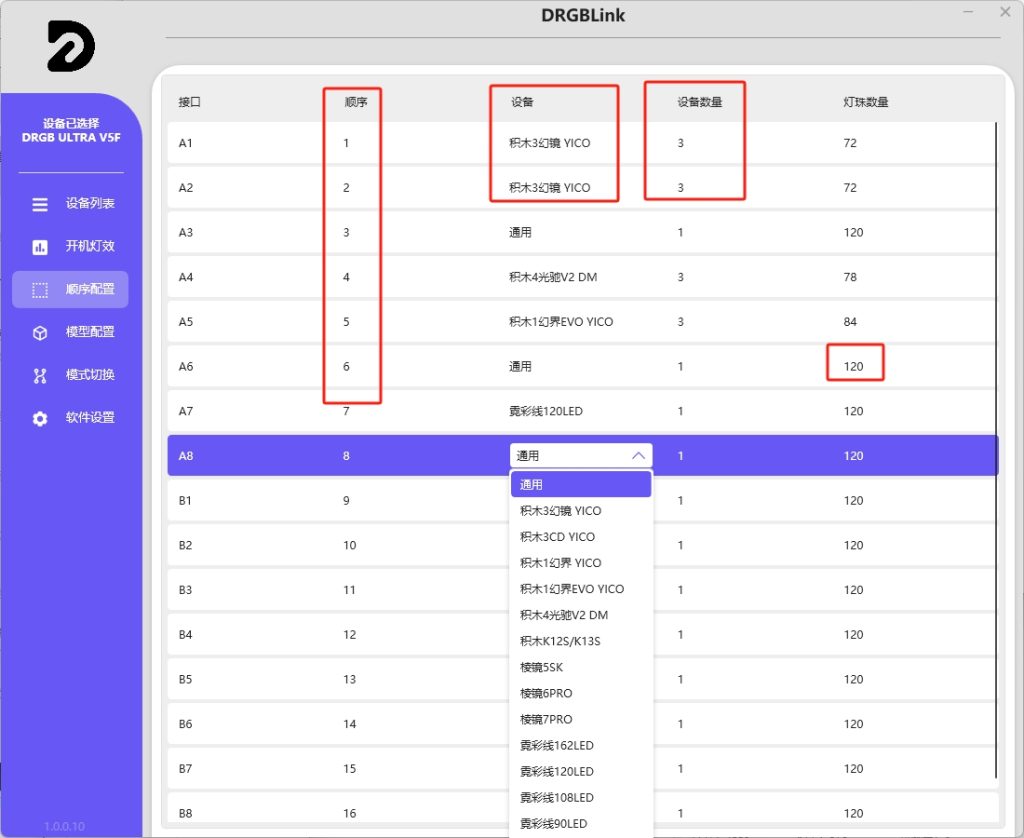1024x838 pixels.
Task: Click the DRGB ULTRA V5F selected device label
Action: click(71, 137)
